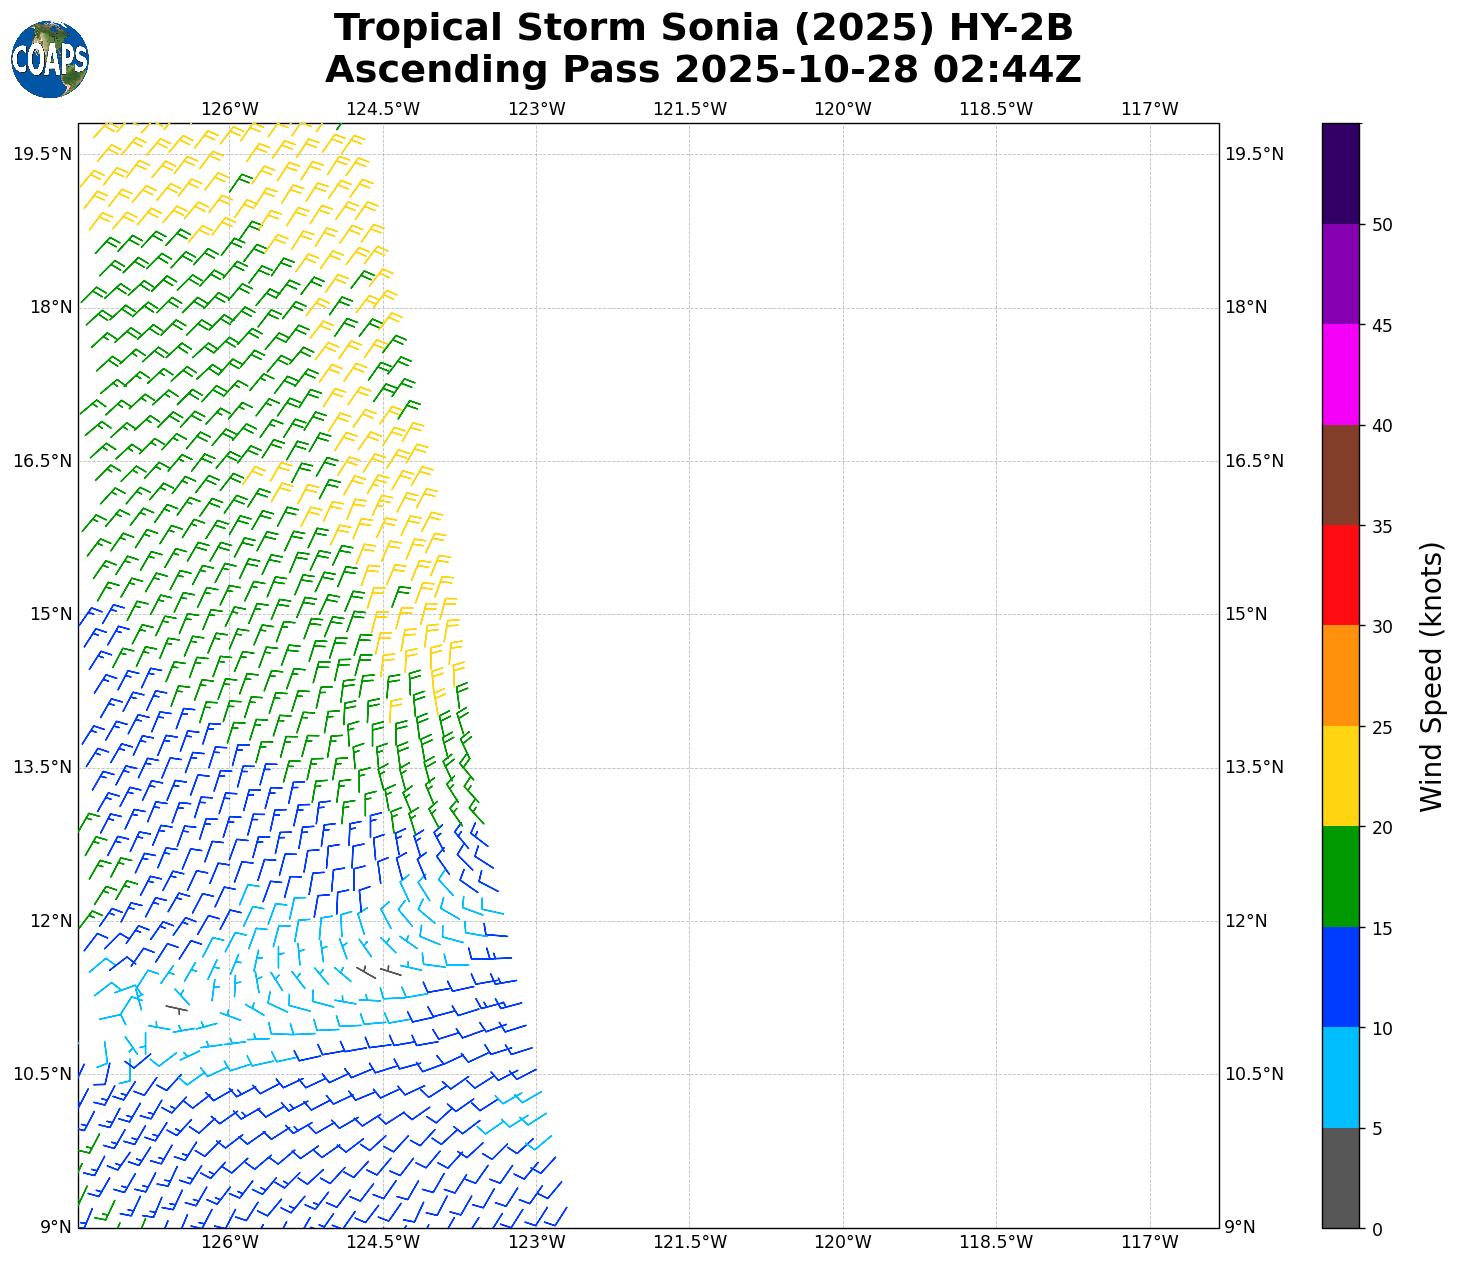Screen dimensions: 1460x1264
Task: Click the orange 25-30 knots colorbar band
Action: (1340, 675)
